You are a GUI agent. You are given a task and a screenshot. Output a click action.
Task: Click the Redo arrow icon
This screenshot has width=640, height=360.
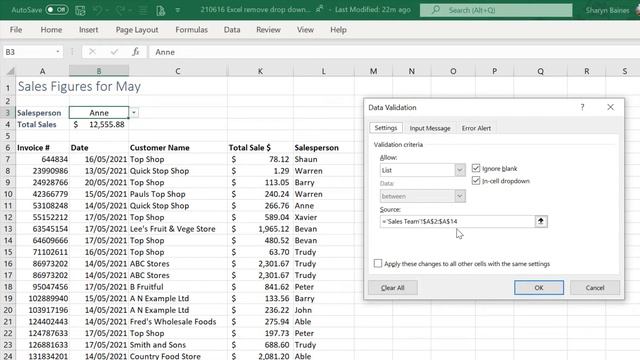click(121, 10)
